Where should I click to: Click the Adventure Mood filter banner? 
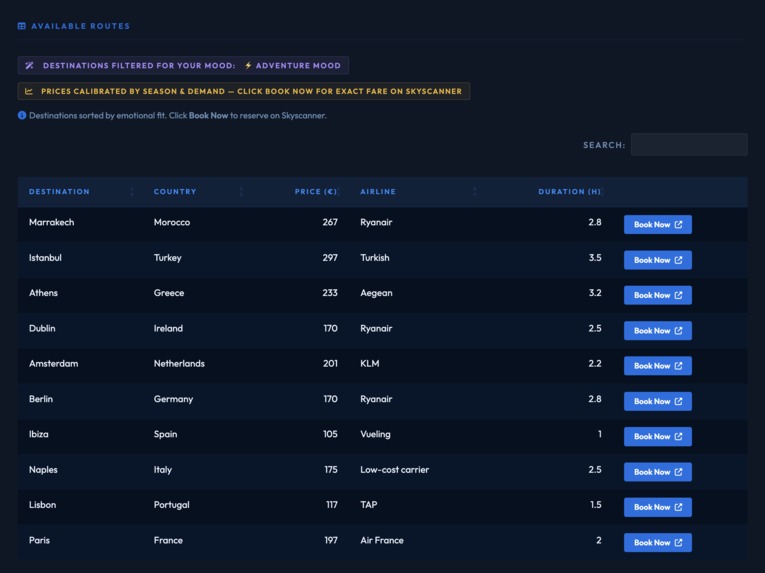183,65
